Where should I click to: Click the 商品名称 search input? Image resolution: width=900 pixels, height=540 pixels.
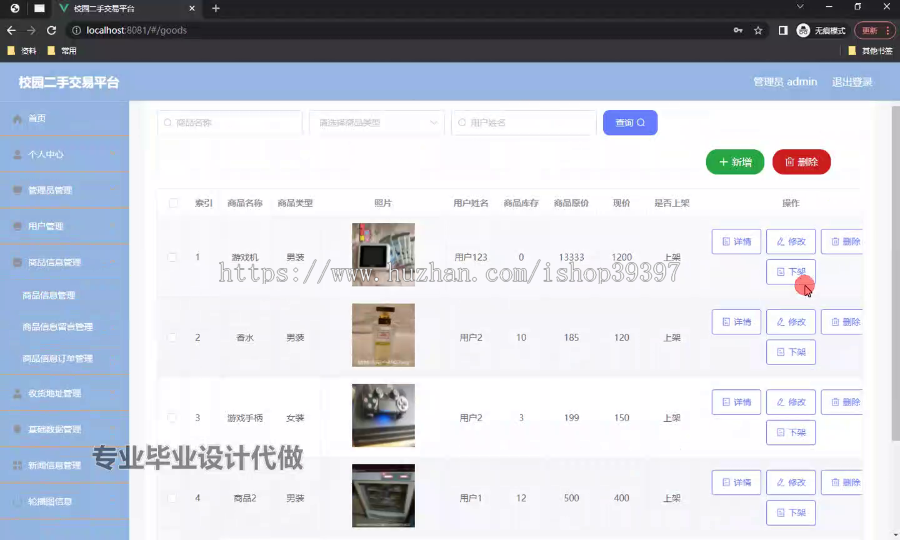[x=230, y=123]
